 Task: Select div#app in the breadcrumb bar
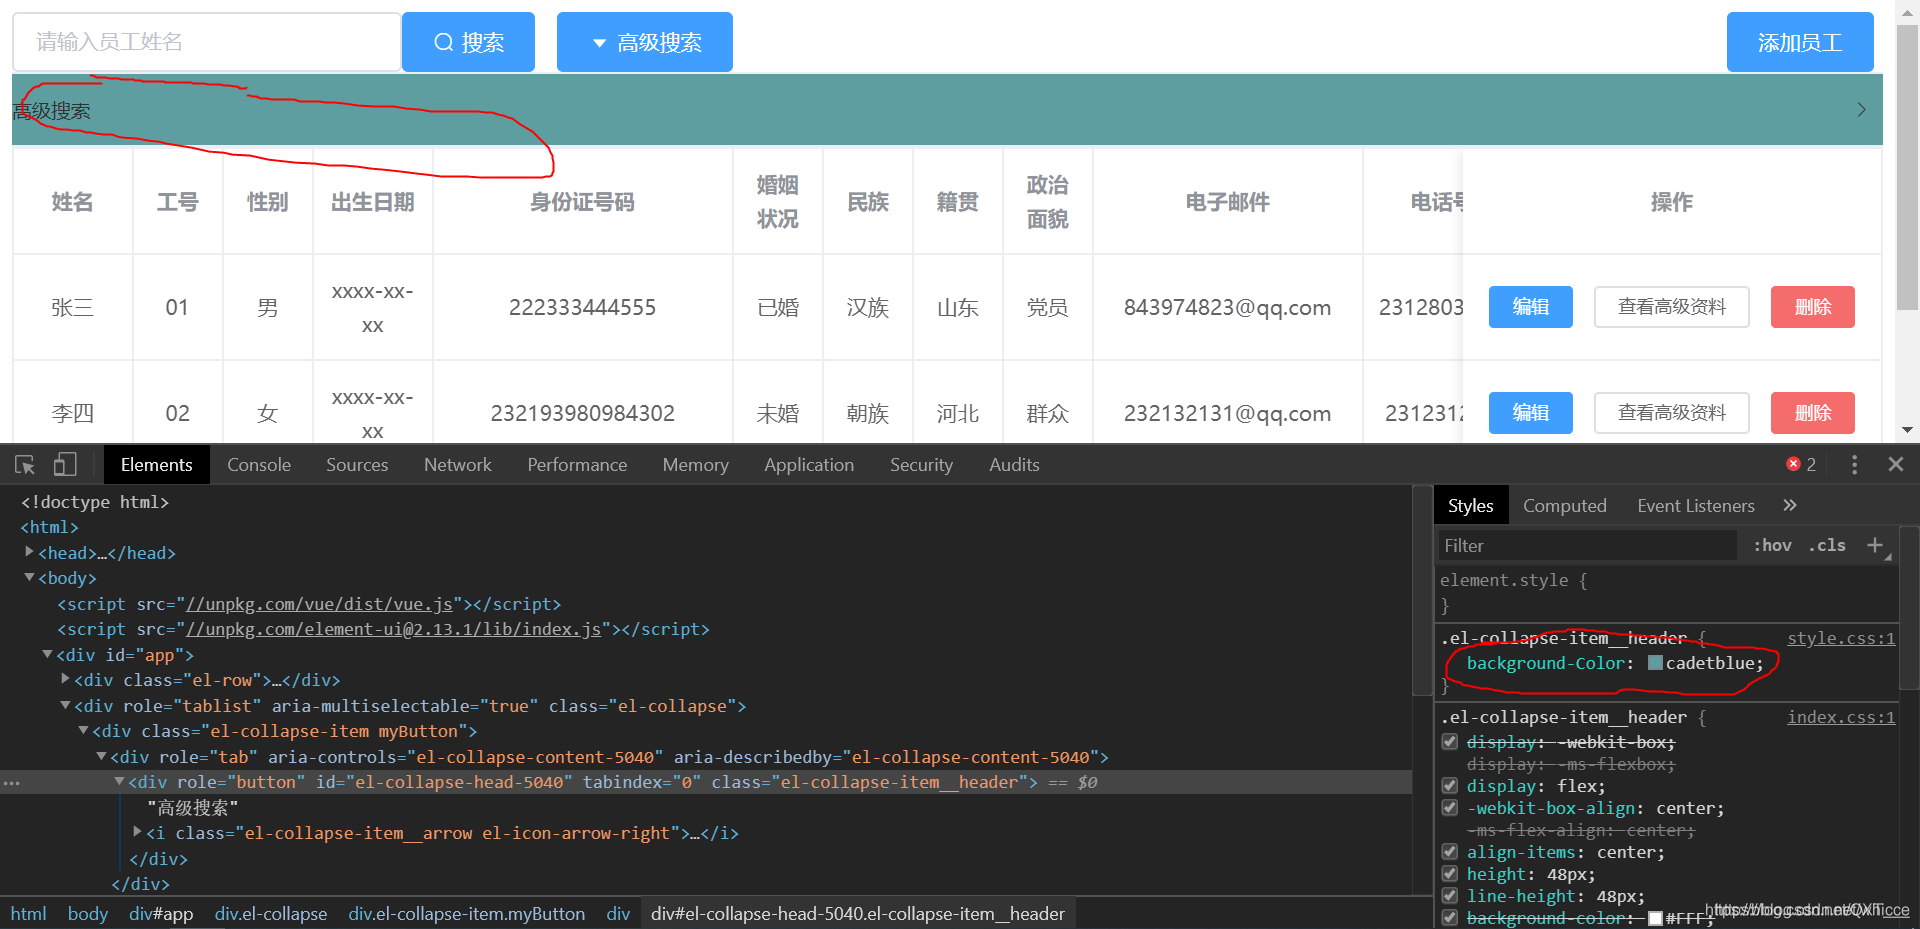161,914
